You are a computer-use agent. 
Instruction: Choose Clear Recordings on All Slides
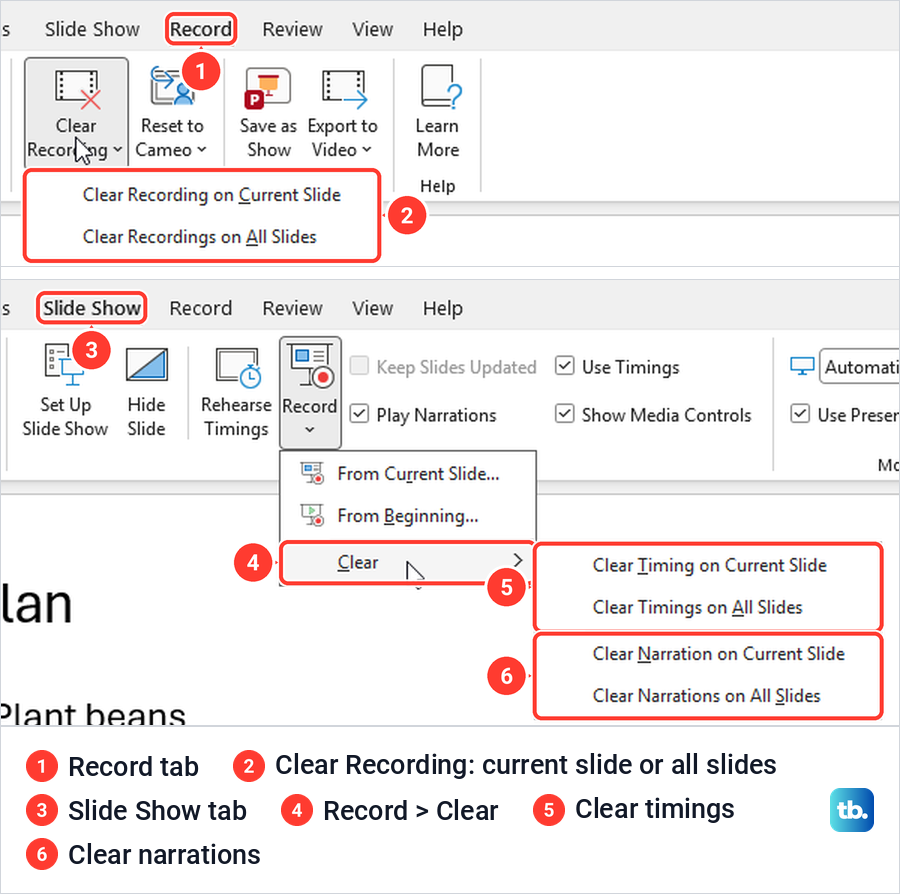pyautogui.click(x=200, y=237)
